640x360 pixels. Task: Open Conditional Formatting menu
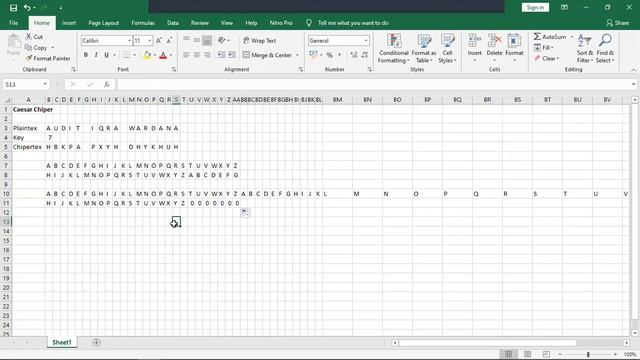point(393,49)
